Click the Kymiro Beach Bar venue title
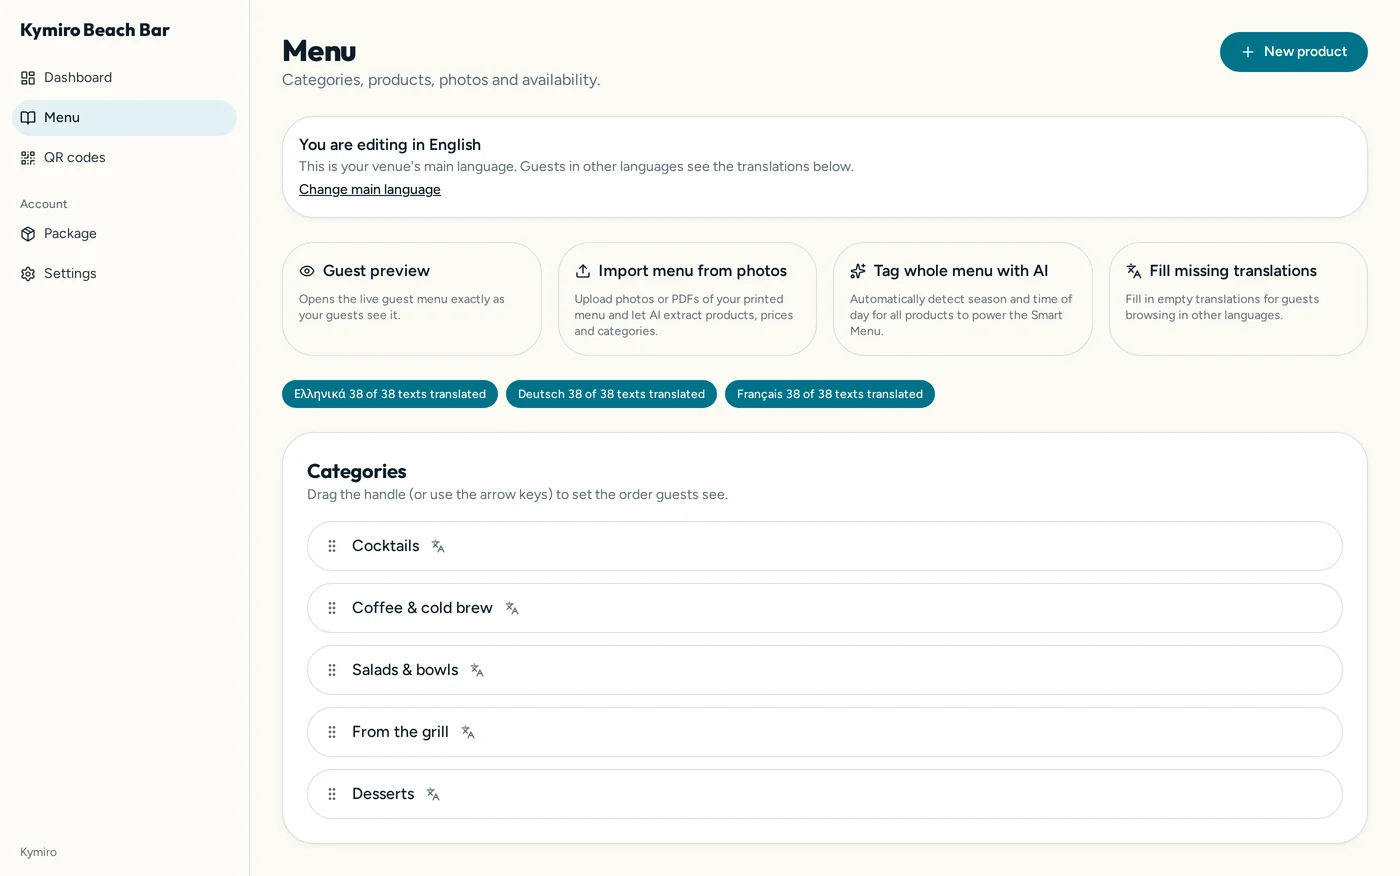The height and width of the screenshot is (876, 1400). 95,30
